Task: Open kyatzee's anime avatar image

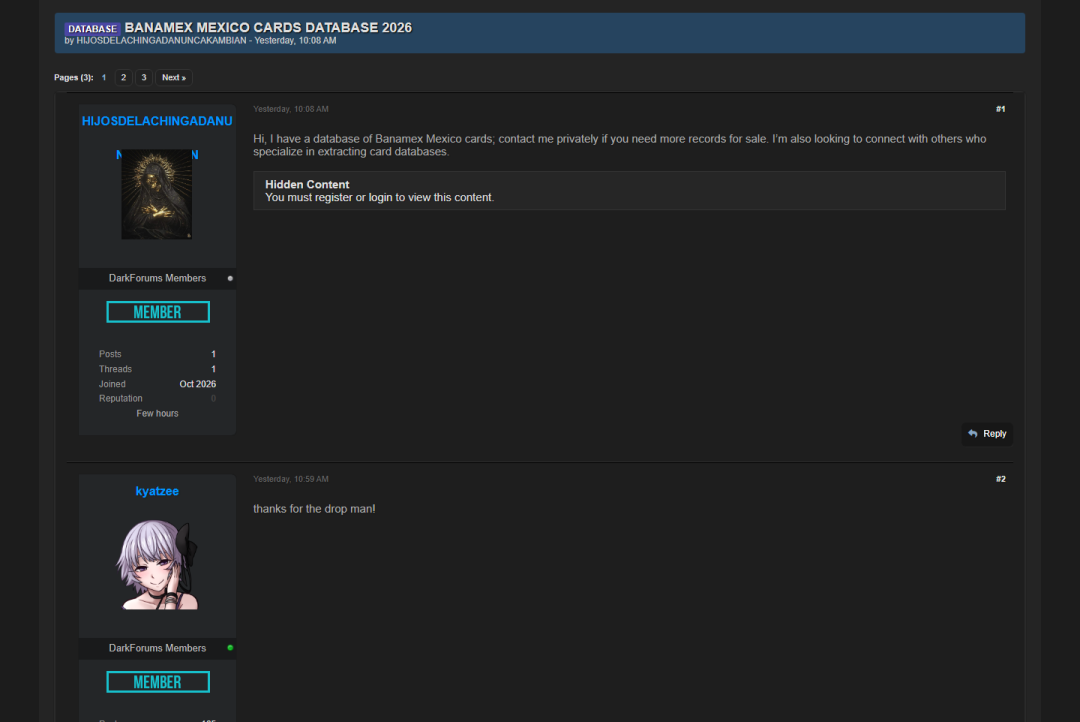Action: pos(157,564)
